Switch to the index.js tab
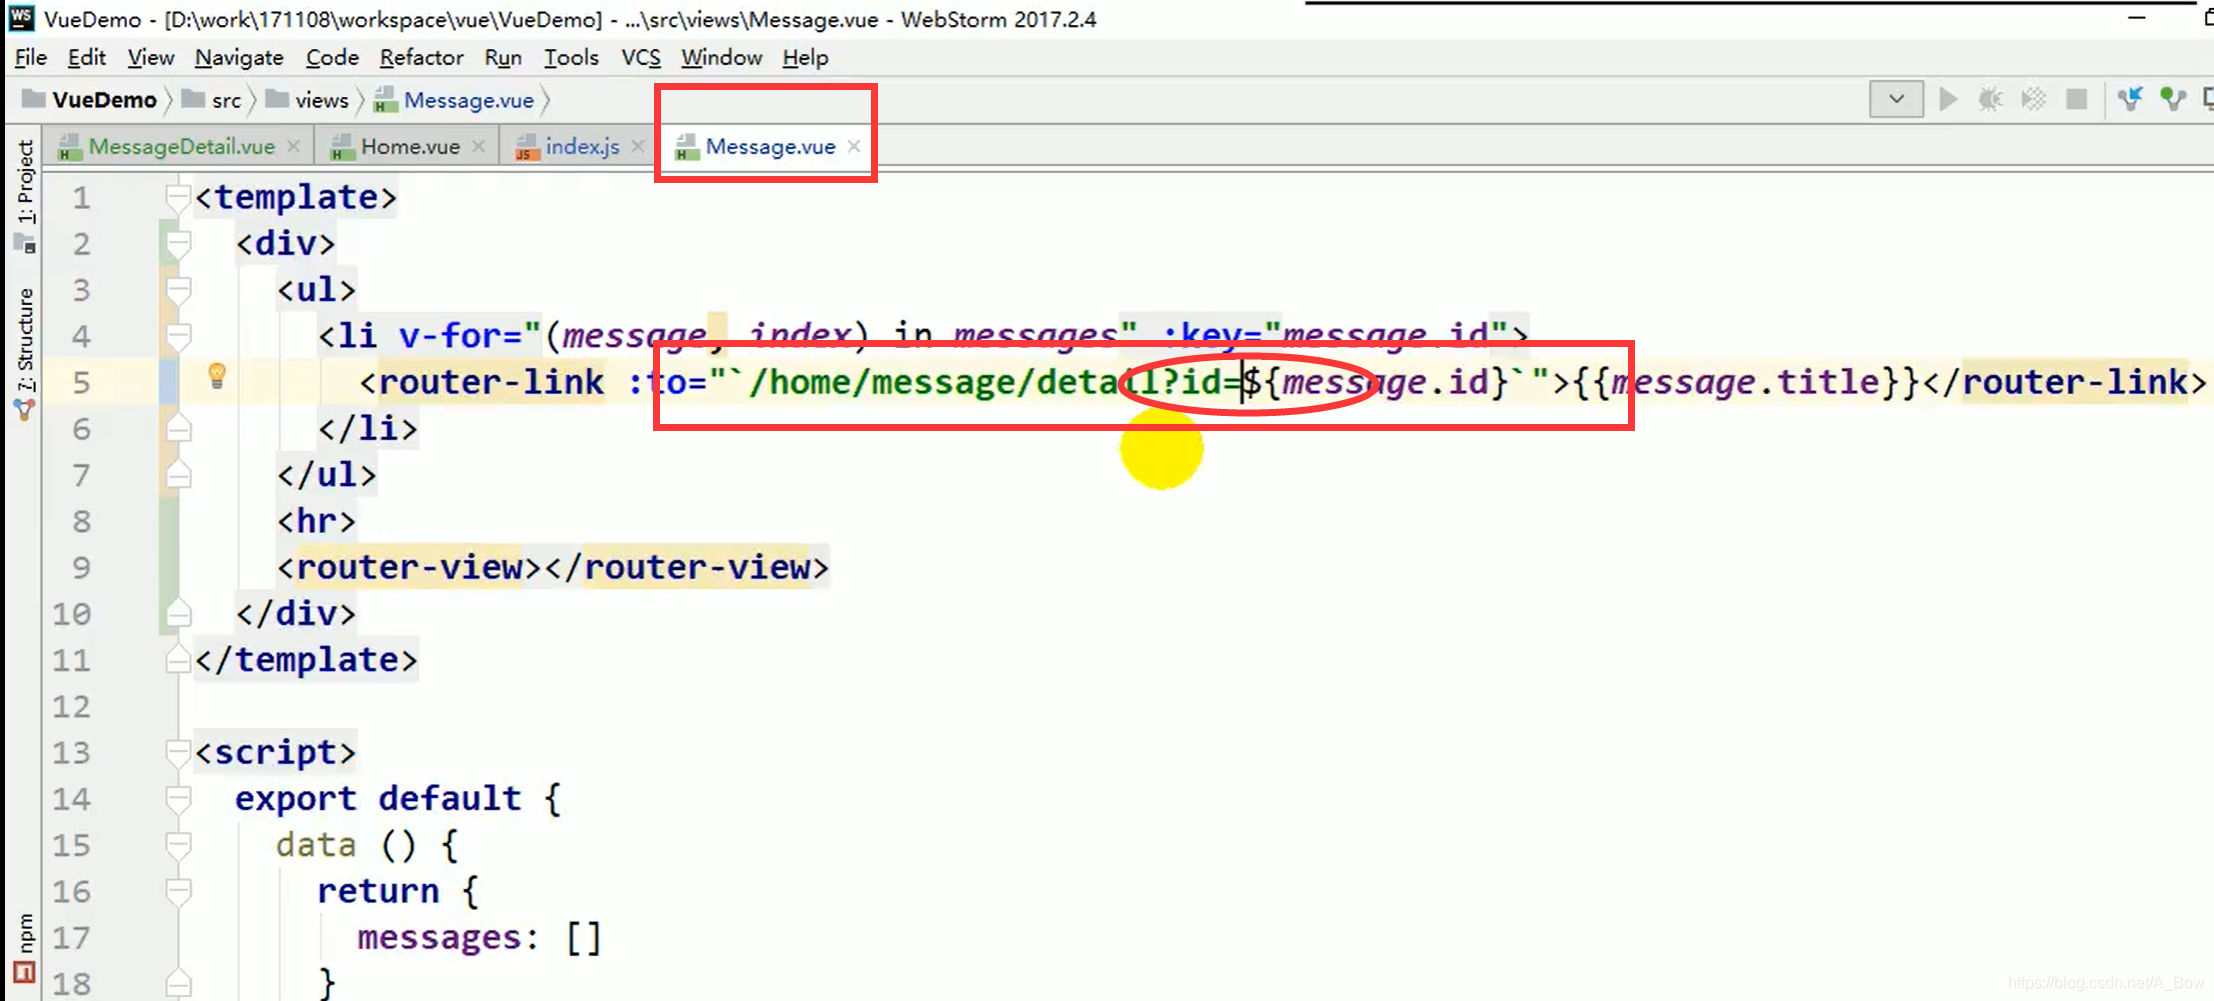Image resolution: width=2214 pixels, height=1001 pixels. click(x=582, y=146)
